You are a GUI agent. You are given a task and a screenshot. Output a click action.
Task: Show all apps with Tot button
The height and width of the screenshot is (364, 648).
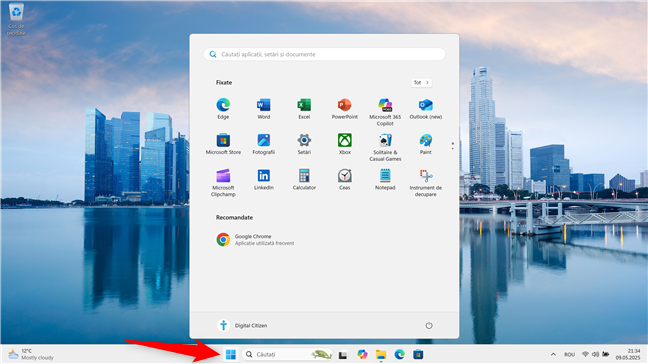421,83
